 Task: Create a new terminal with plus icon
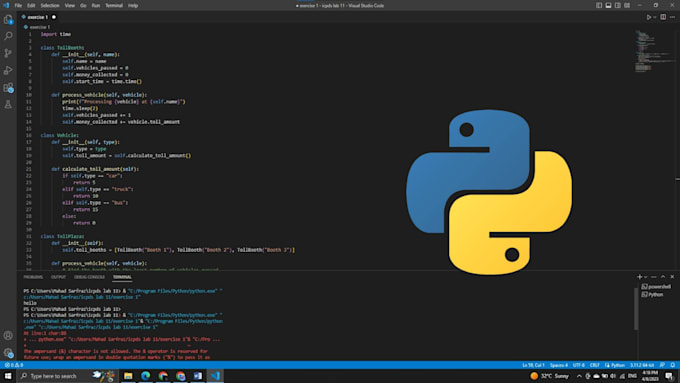pyautogui.click(x=639, y=277)
